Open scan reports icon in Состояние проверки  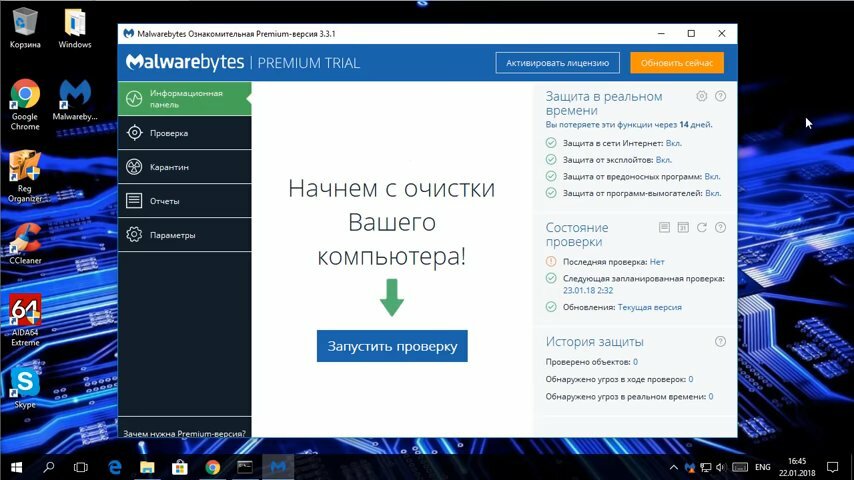(x=664, y=227)
